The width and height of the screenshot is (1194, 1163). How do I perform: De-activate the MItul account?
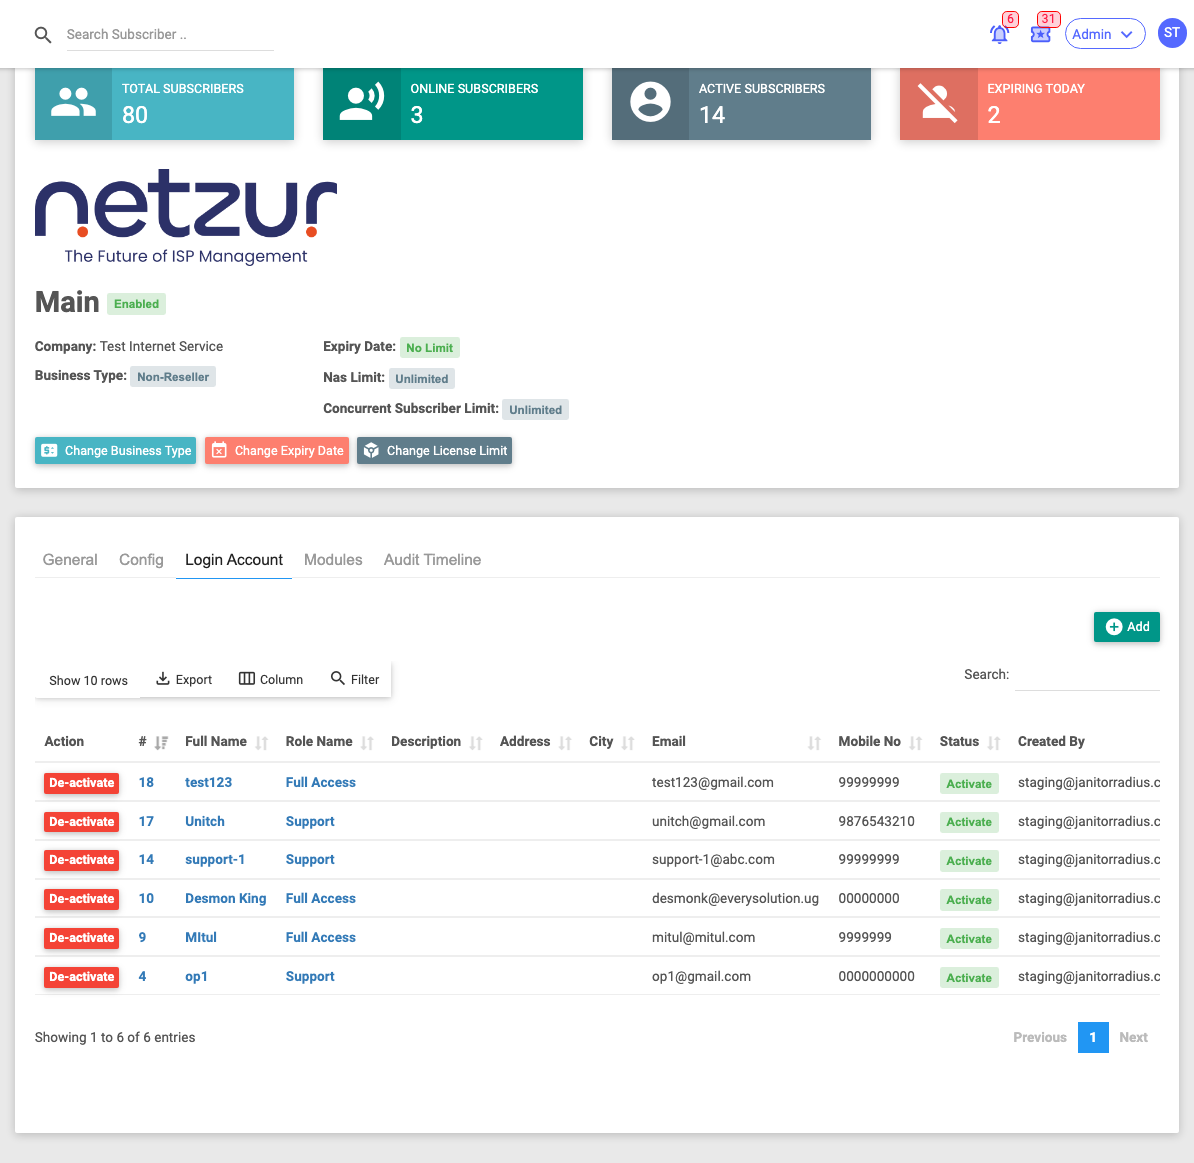point(81,938)
